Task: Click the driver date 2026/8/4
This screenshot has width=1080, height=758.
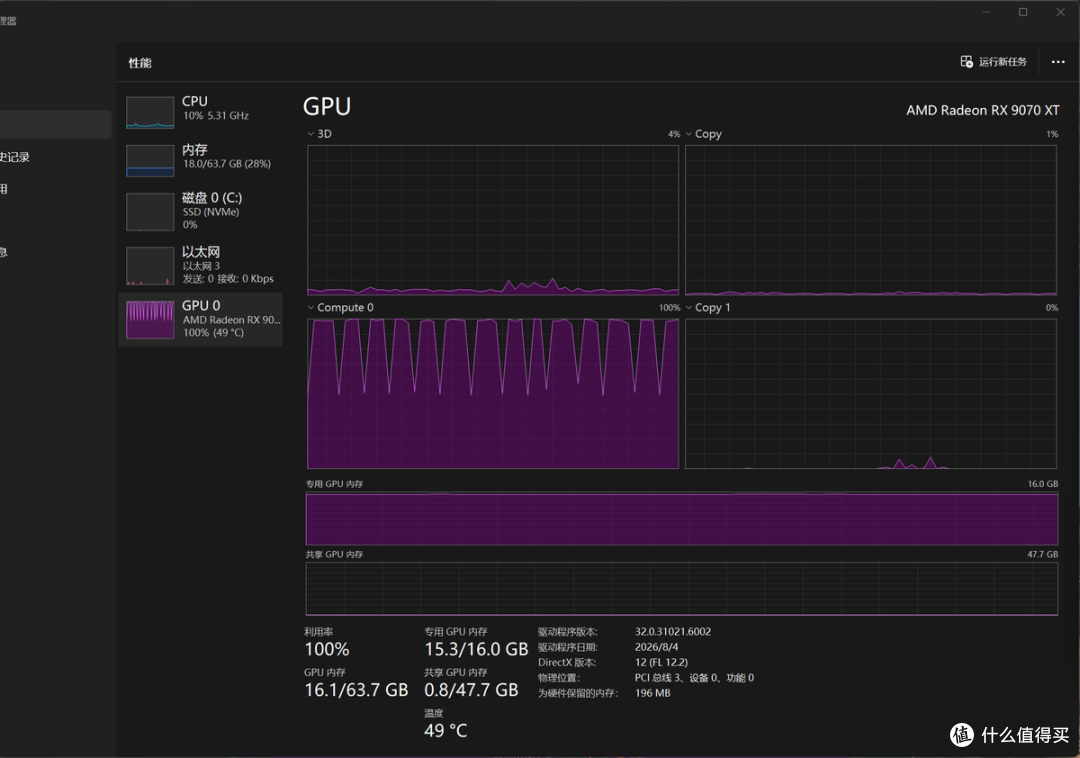Action: pyautogui.click(x=656, y=647)
